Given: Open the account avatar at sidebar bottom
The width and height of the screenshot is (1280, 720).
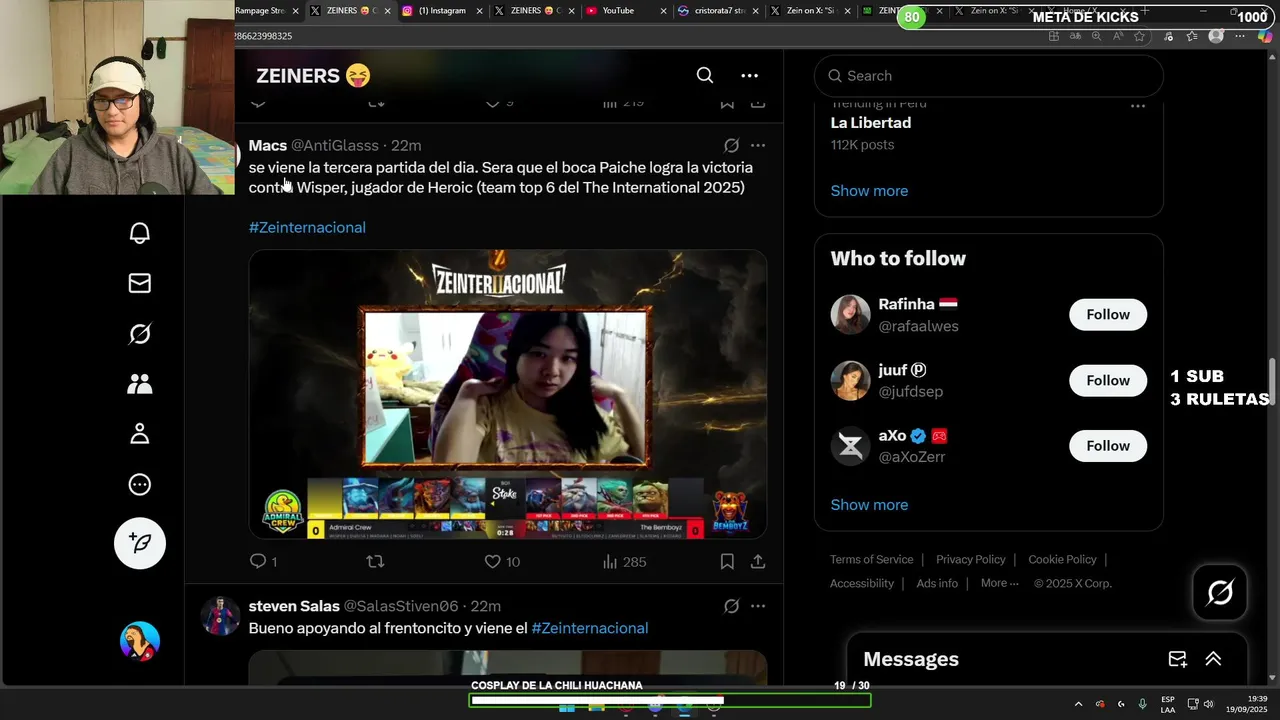Looking at the screenshot, I should tap(140, 641).
